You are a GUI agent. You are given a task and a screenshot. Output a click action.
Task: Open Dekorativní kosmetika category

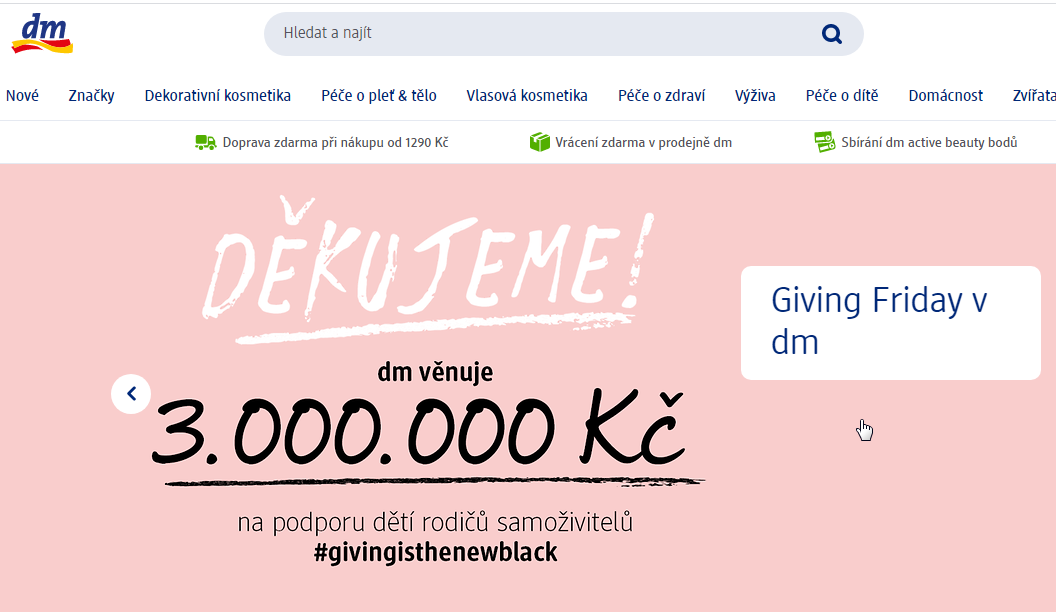pyautogui.click(x=218, y=96)
